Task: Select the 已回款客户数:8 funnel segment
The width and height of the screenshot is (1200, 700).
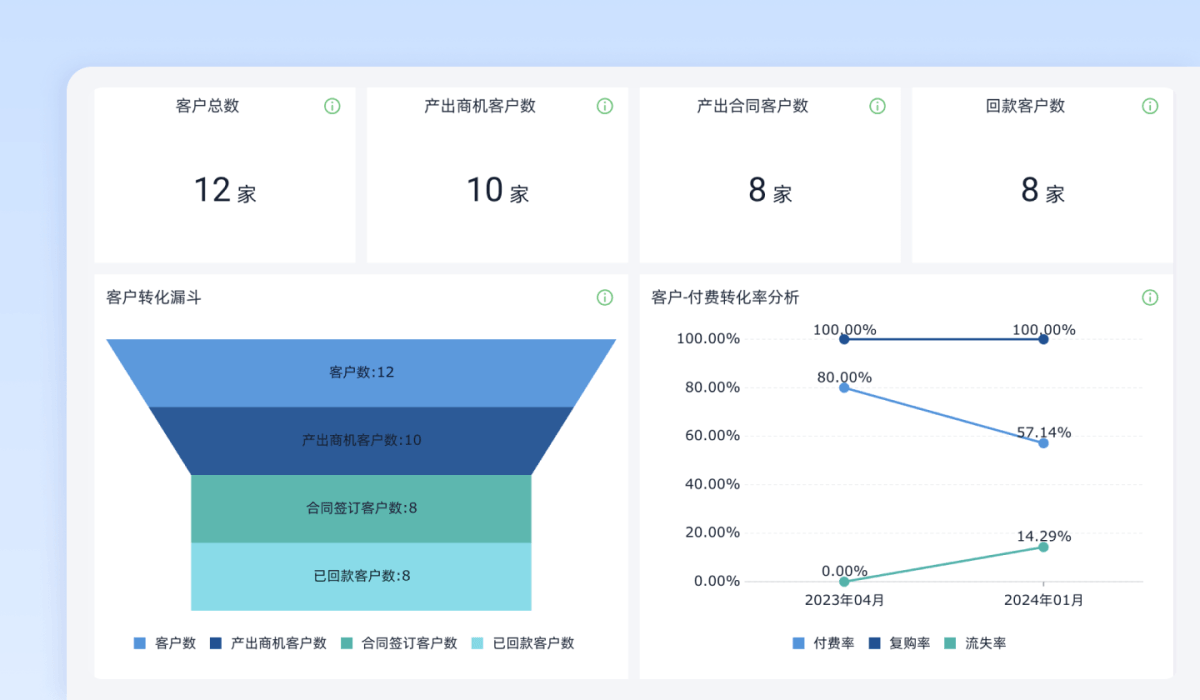Action: (x=361, y=577)
